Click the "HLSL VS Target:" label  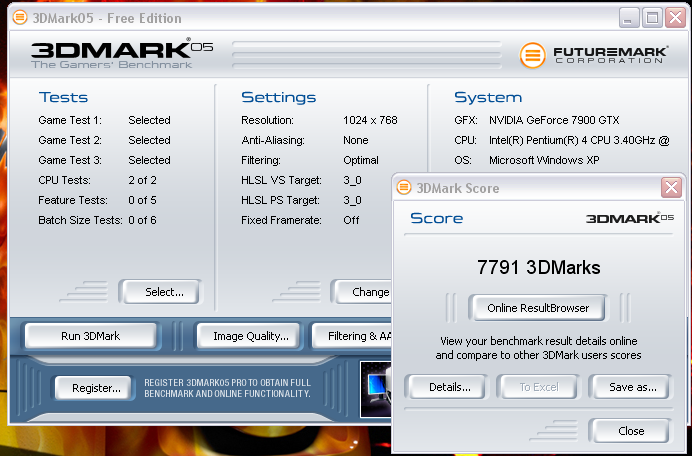point(282,180)
